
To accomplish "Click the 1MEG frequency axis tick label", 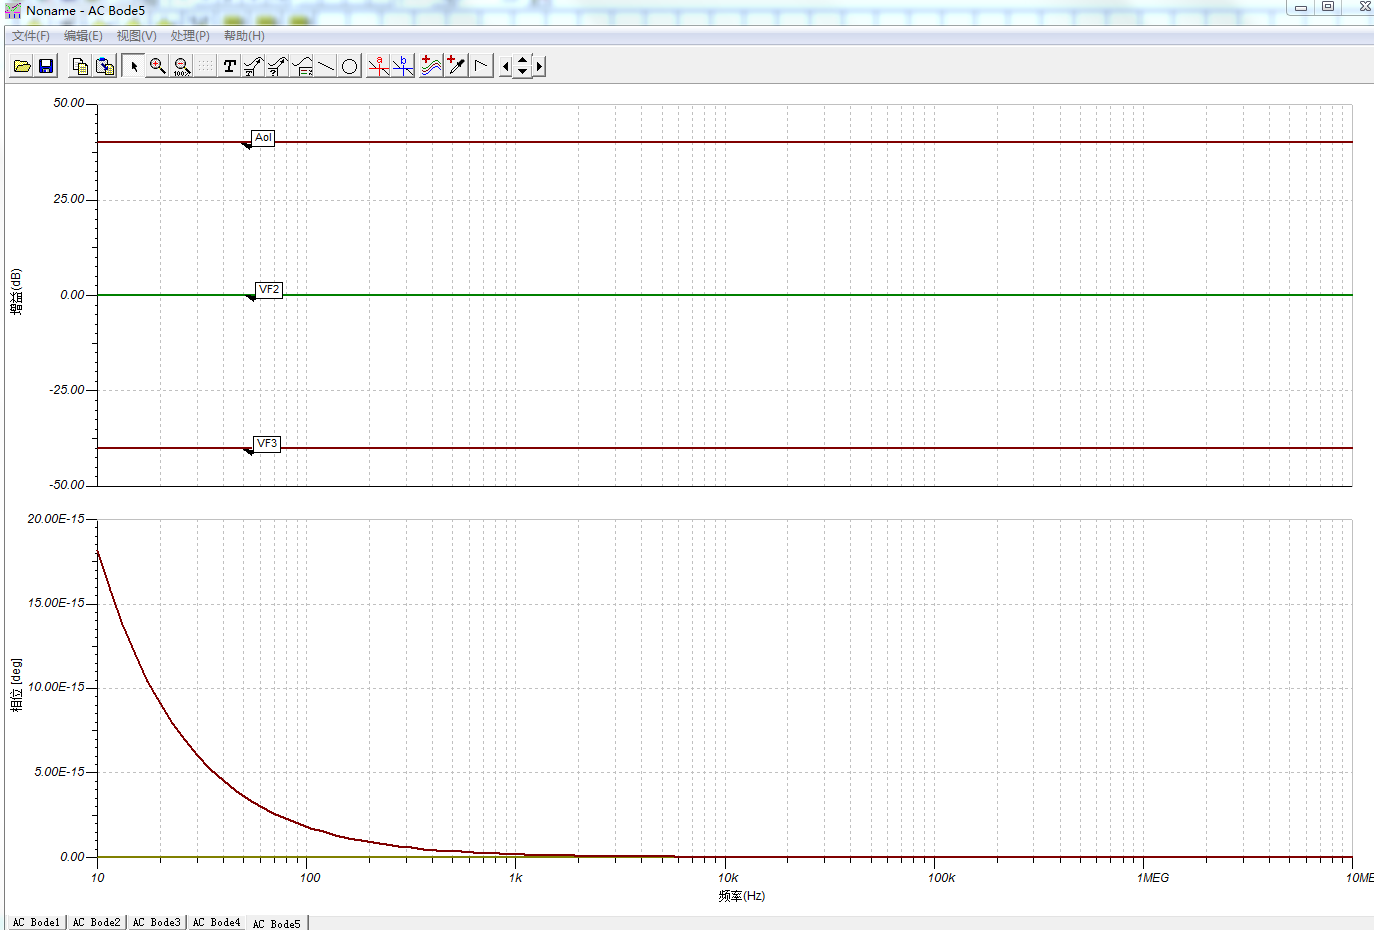I will [x=1152, y=878].
